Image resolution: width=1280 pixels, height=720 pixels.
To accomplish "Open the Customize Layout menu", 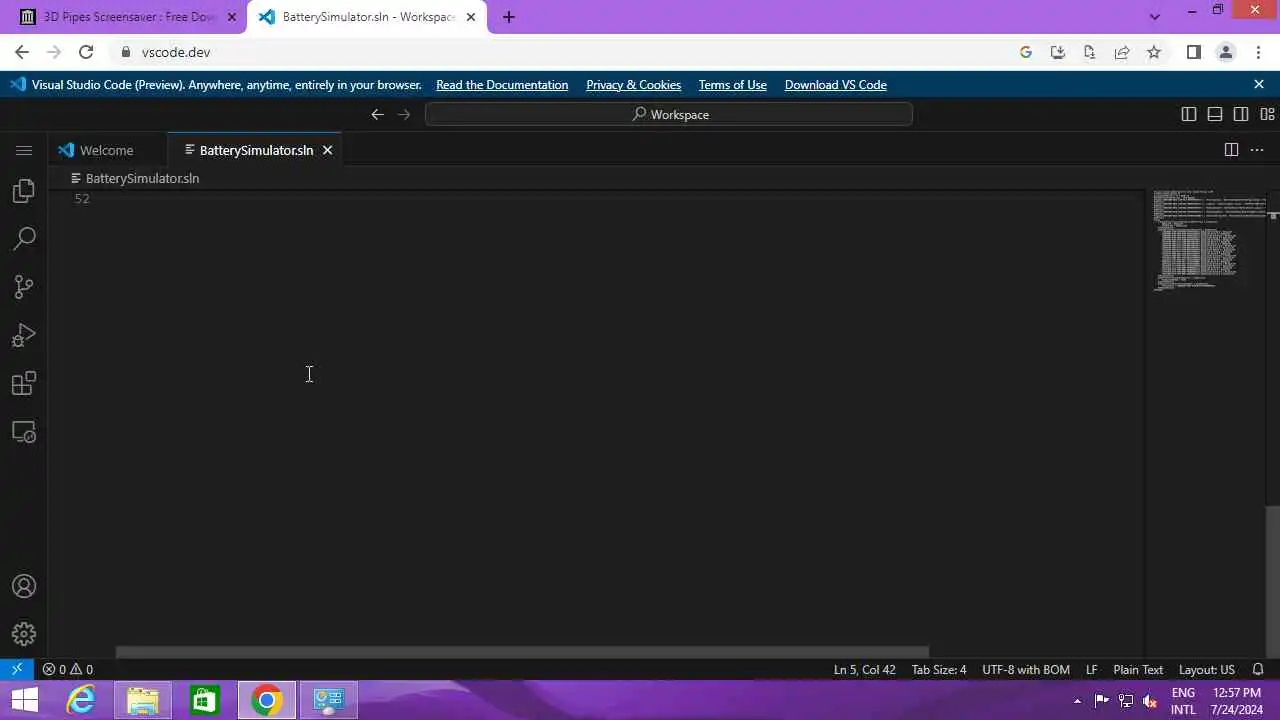I will pyautogui.click(x=1267, y=114).
